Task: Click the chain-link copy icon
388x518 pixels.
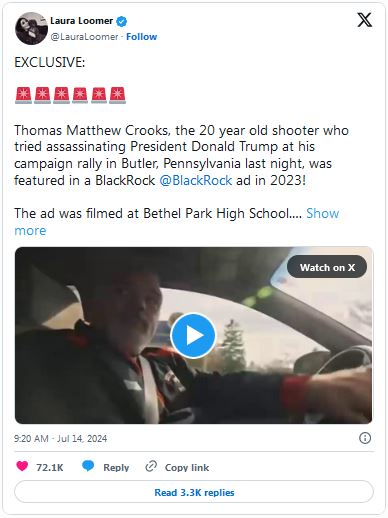Action: click(151, 466)
